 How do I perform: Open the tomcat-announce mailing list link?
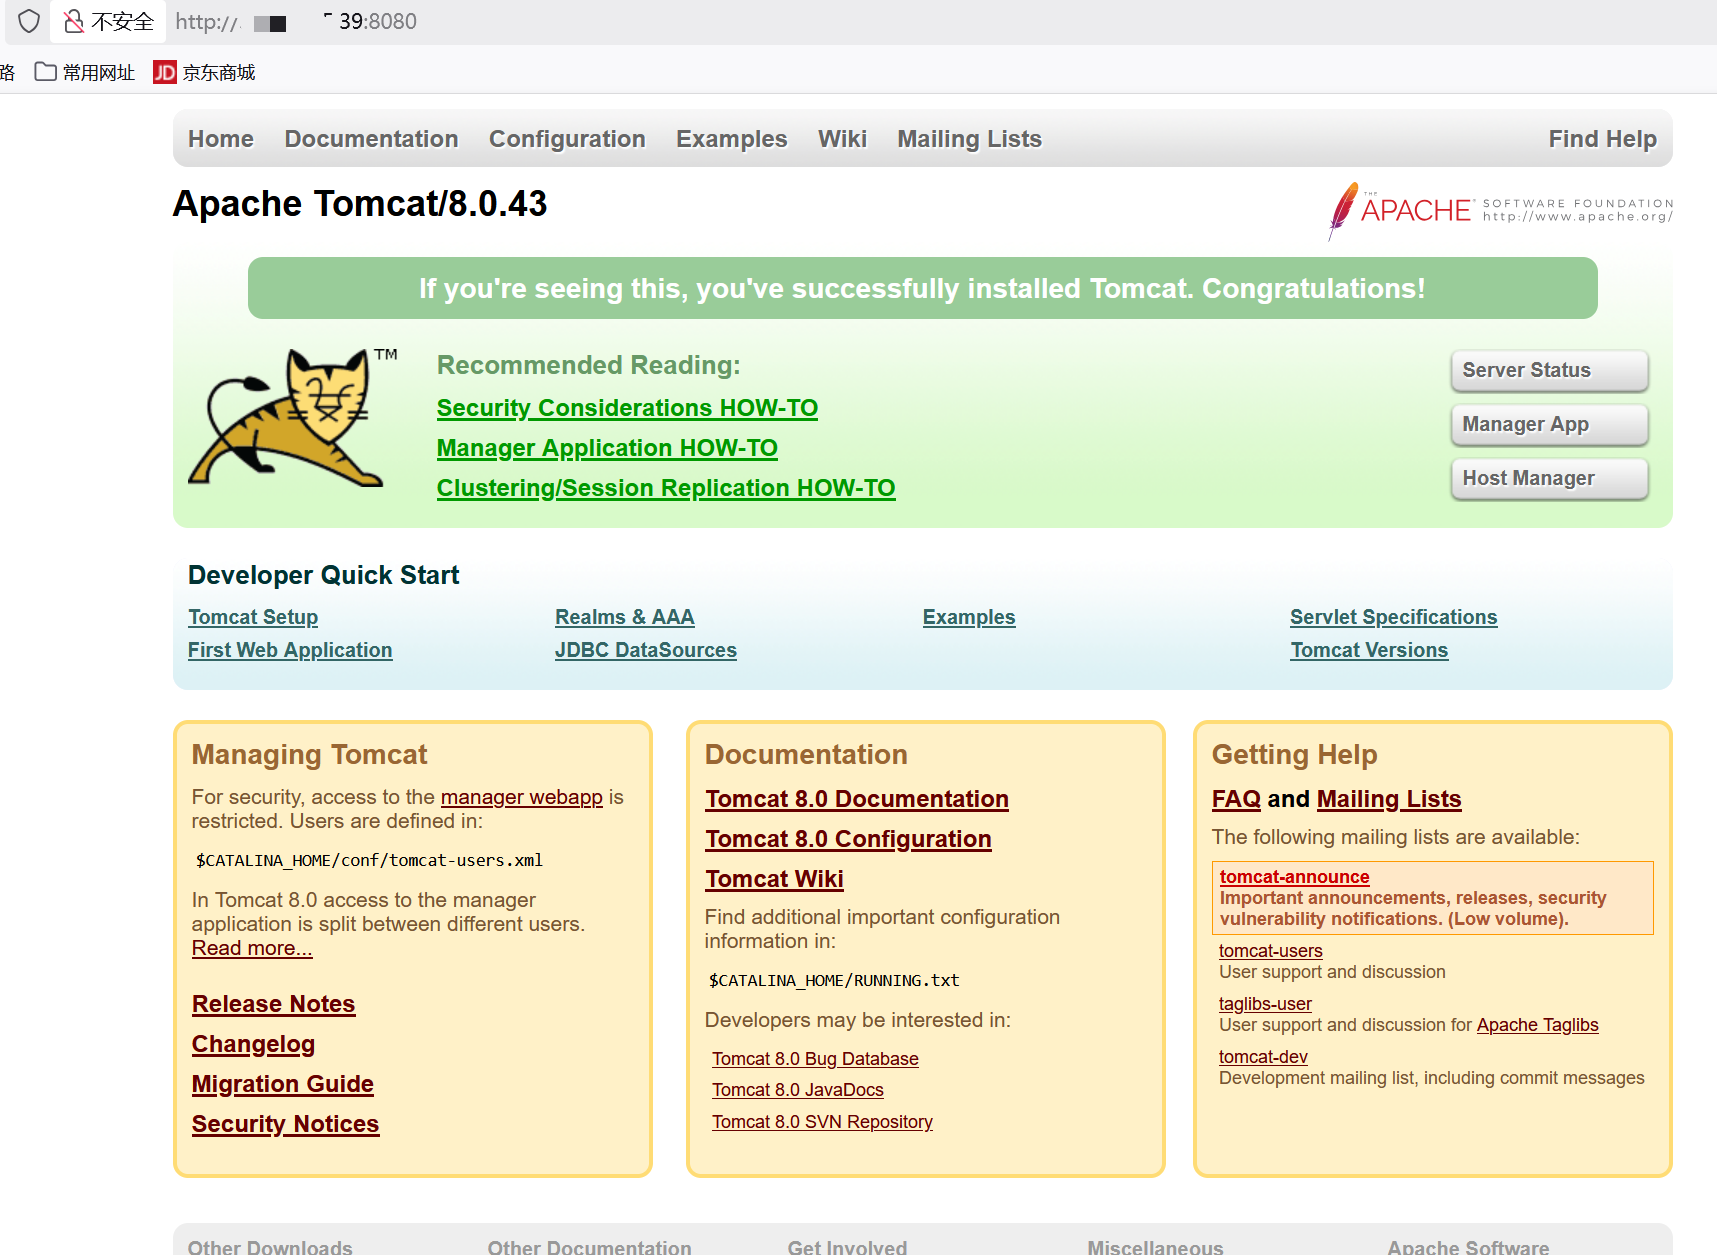[1294, 877]
